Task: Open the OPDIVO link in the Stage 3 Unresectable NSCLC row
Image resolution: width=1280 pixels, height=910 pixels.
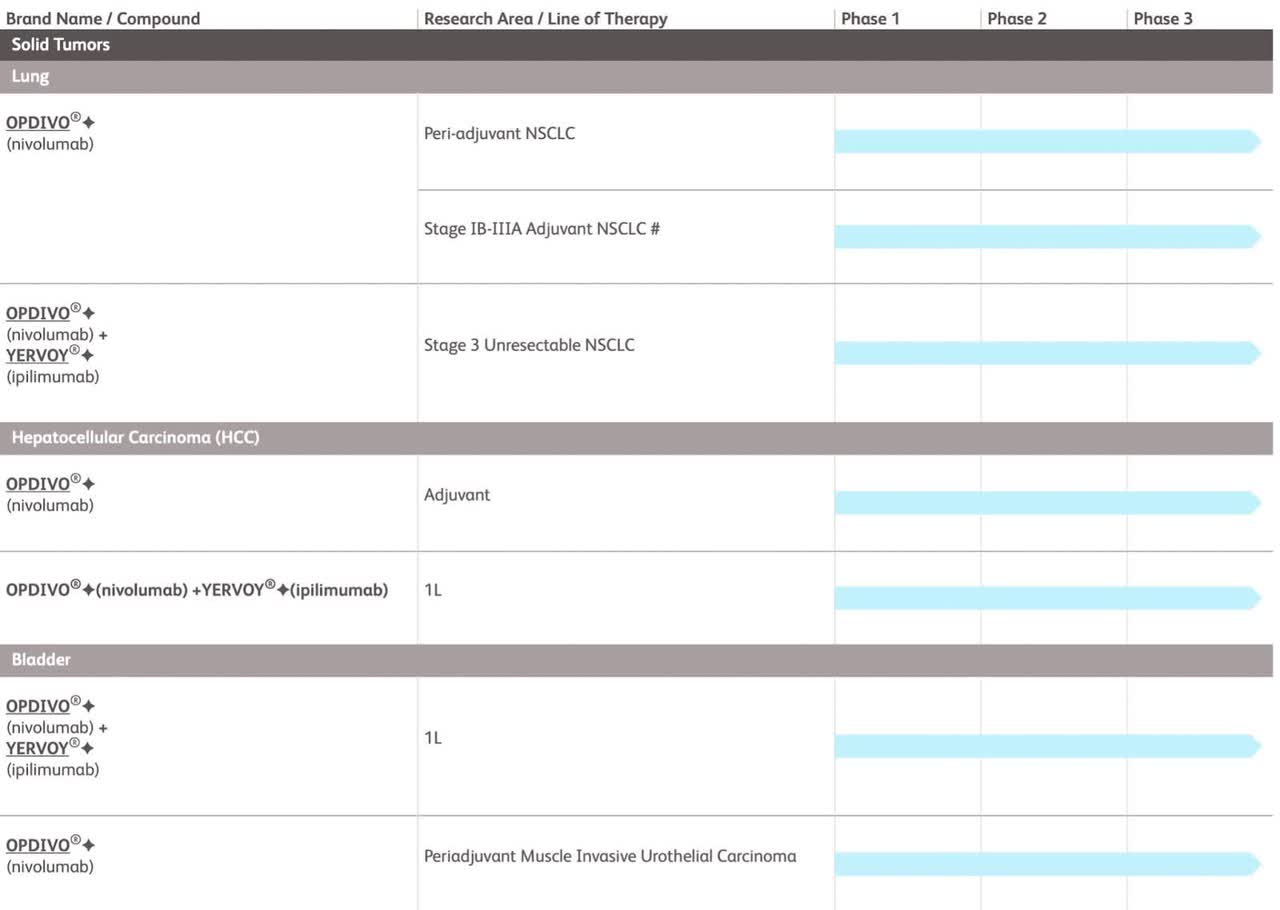Action: (x=38, y=314)
